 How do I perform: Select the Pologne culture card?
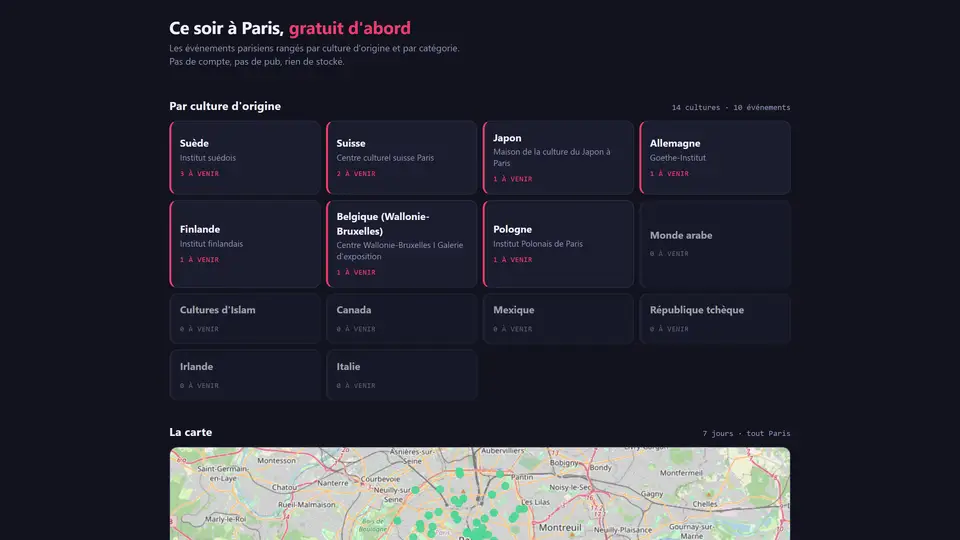(558, 244)
